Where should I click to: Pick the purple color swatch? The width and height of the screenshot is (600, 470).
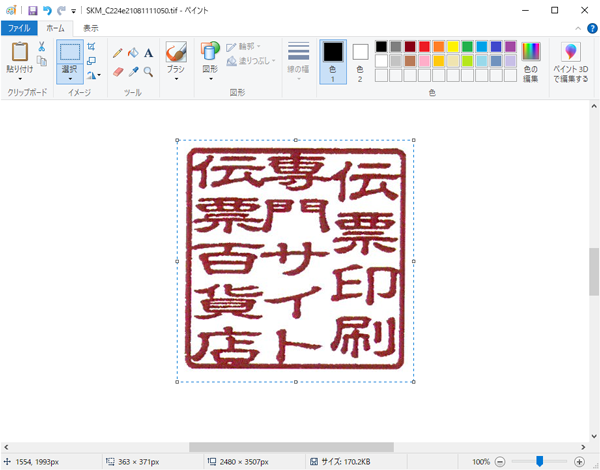510,47
